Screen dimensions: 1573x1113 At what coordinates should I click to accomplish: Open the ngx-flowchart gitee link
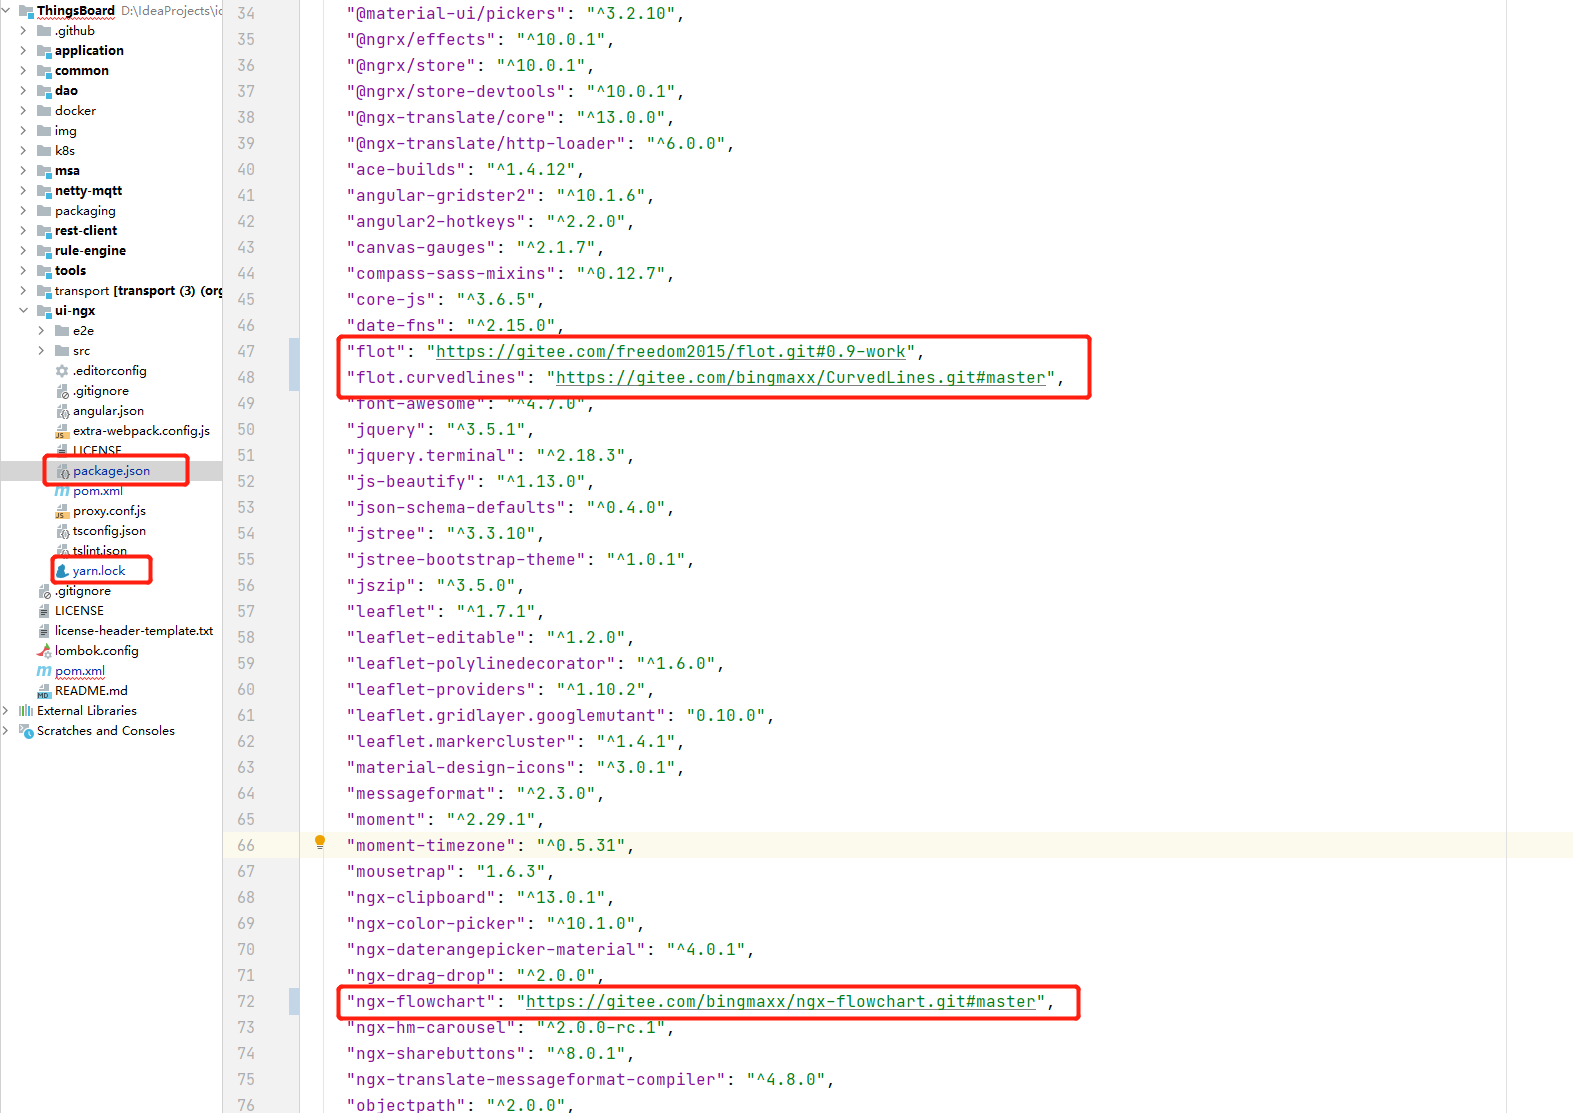click(x=780, y=1001)
